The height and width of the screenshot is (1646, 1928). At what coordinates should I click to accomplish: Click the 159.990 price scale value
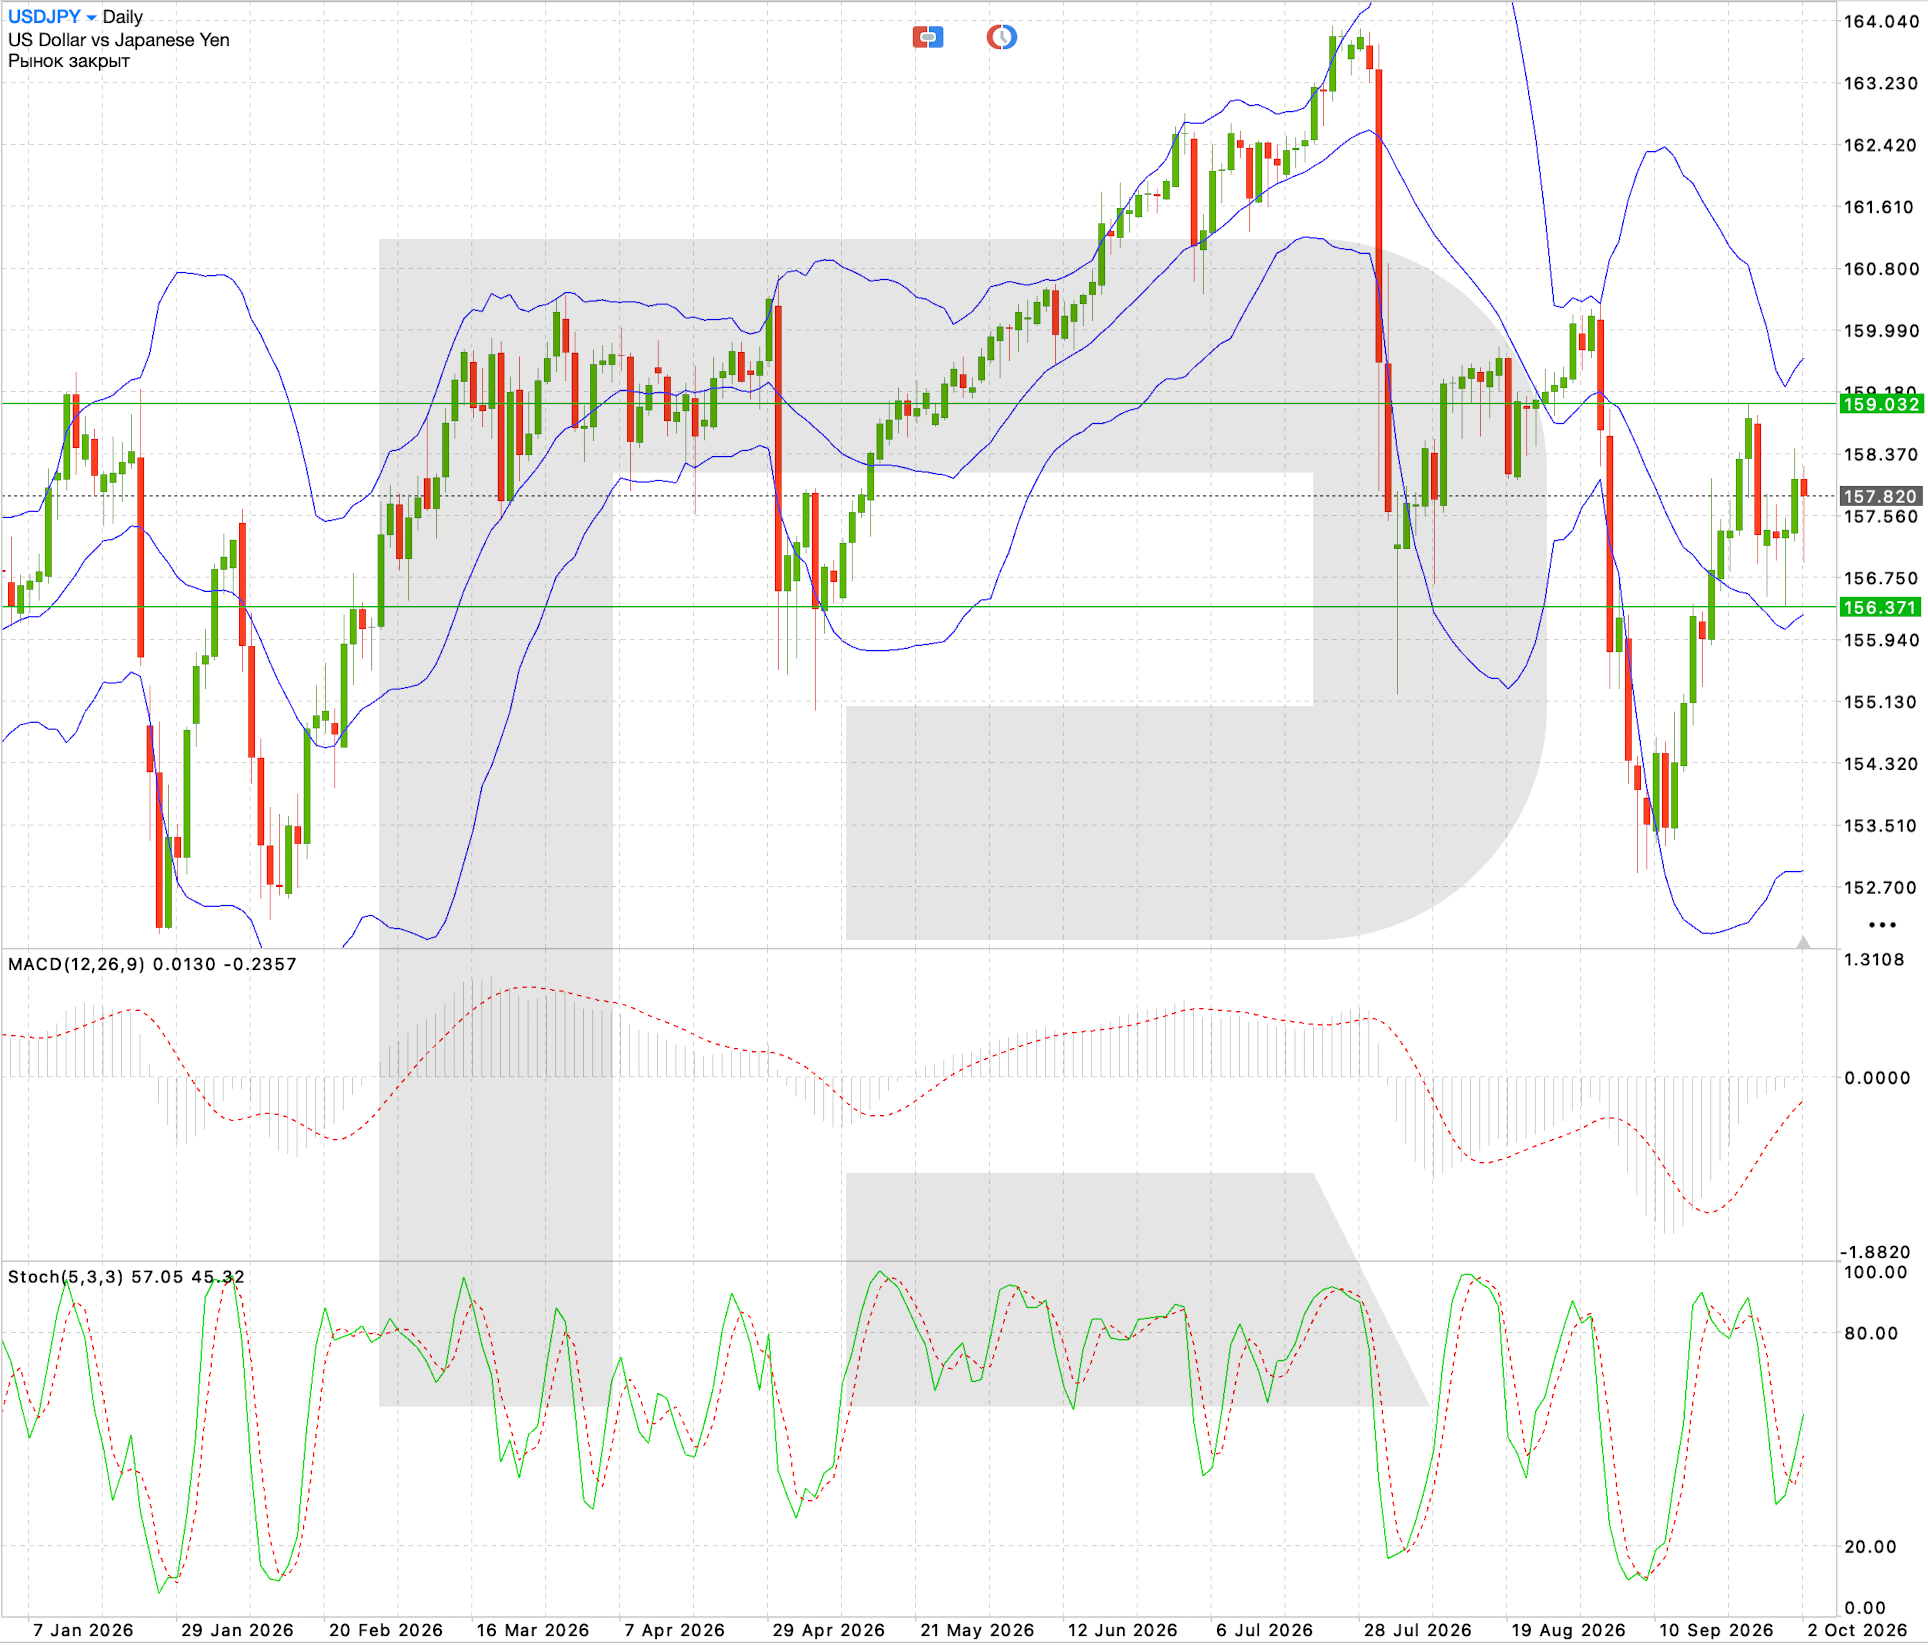coord(1881,331)
